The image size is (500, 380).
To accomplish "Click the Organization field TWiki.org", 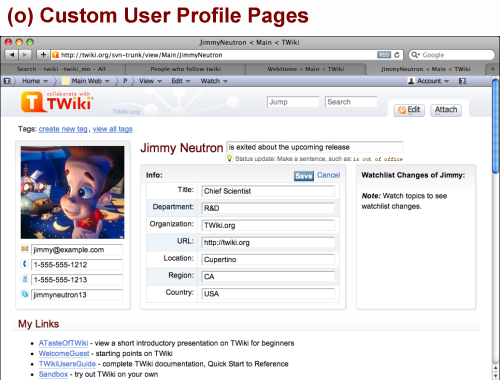I will click(268, 225).
